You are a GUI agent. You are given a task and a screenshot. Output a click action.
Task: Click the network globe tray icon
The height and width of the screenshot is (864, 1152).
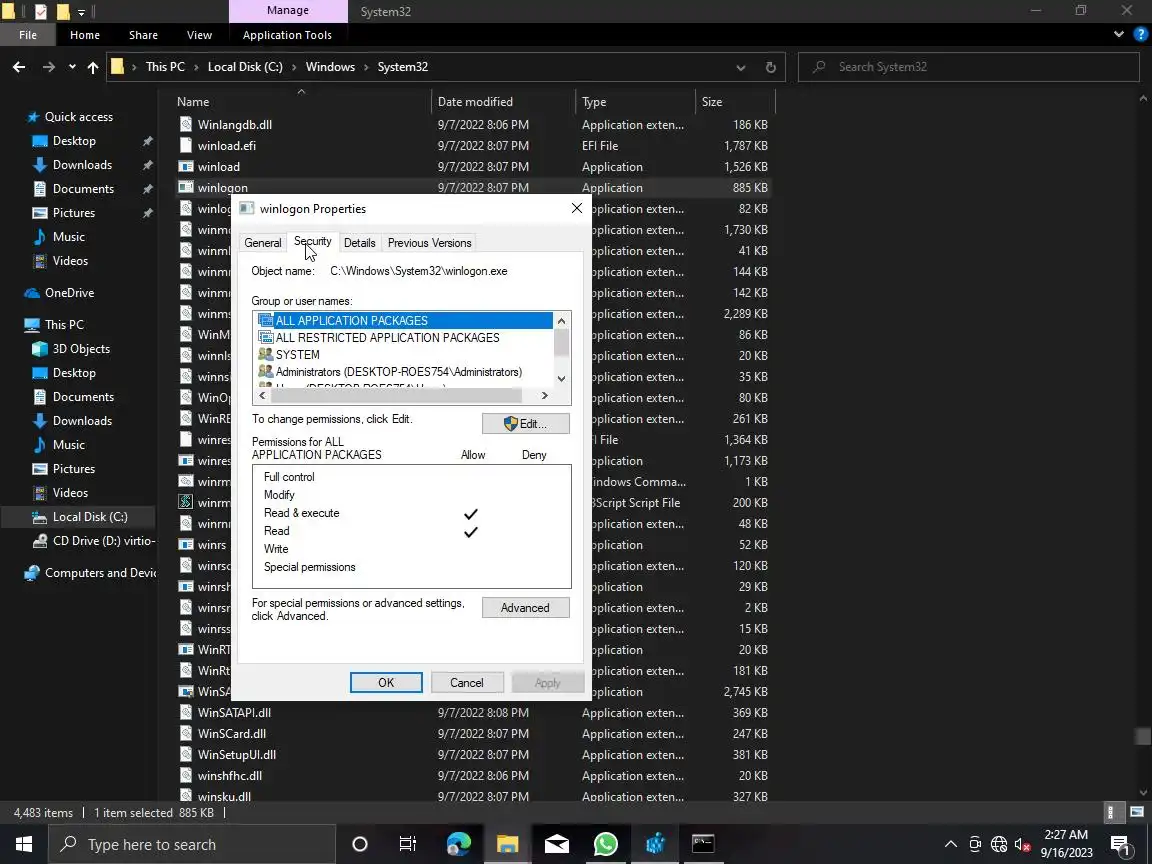(x=998, y=844)
